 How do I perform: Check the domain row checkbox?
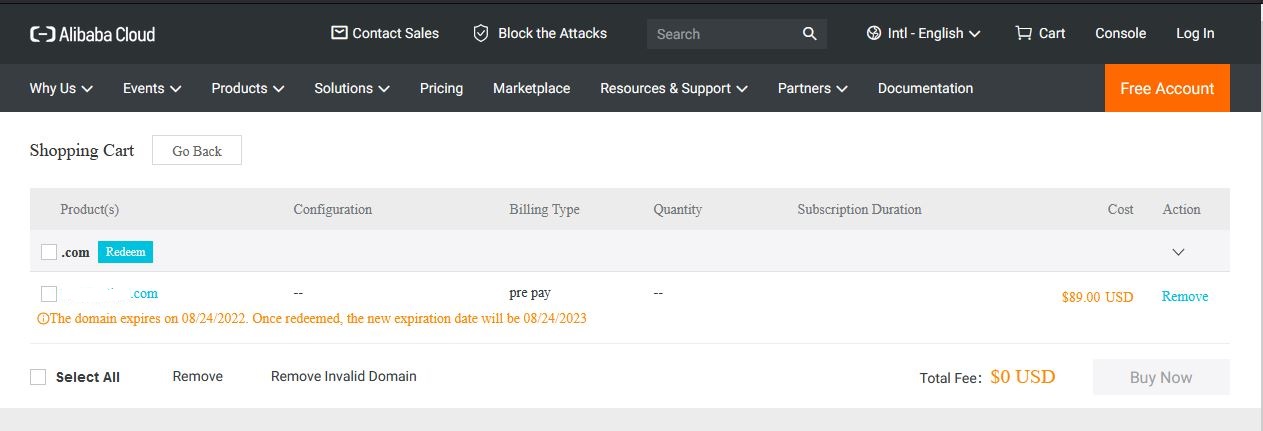(x=49, y=294)
